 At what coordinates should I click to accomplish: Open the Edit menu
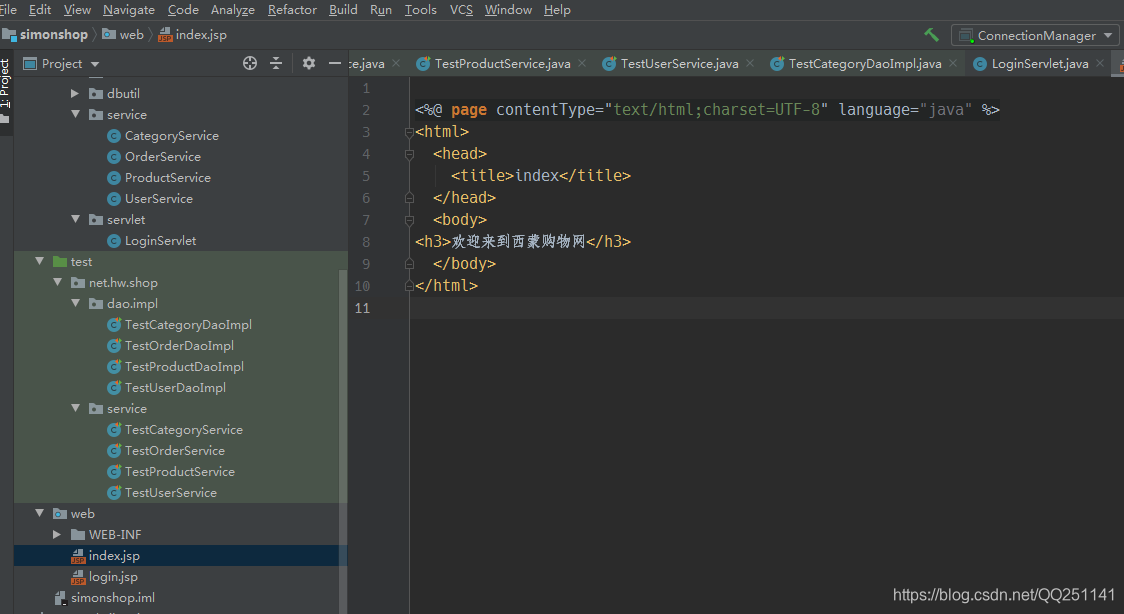[39, 10]
